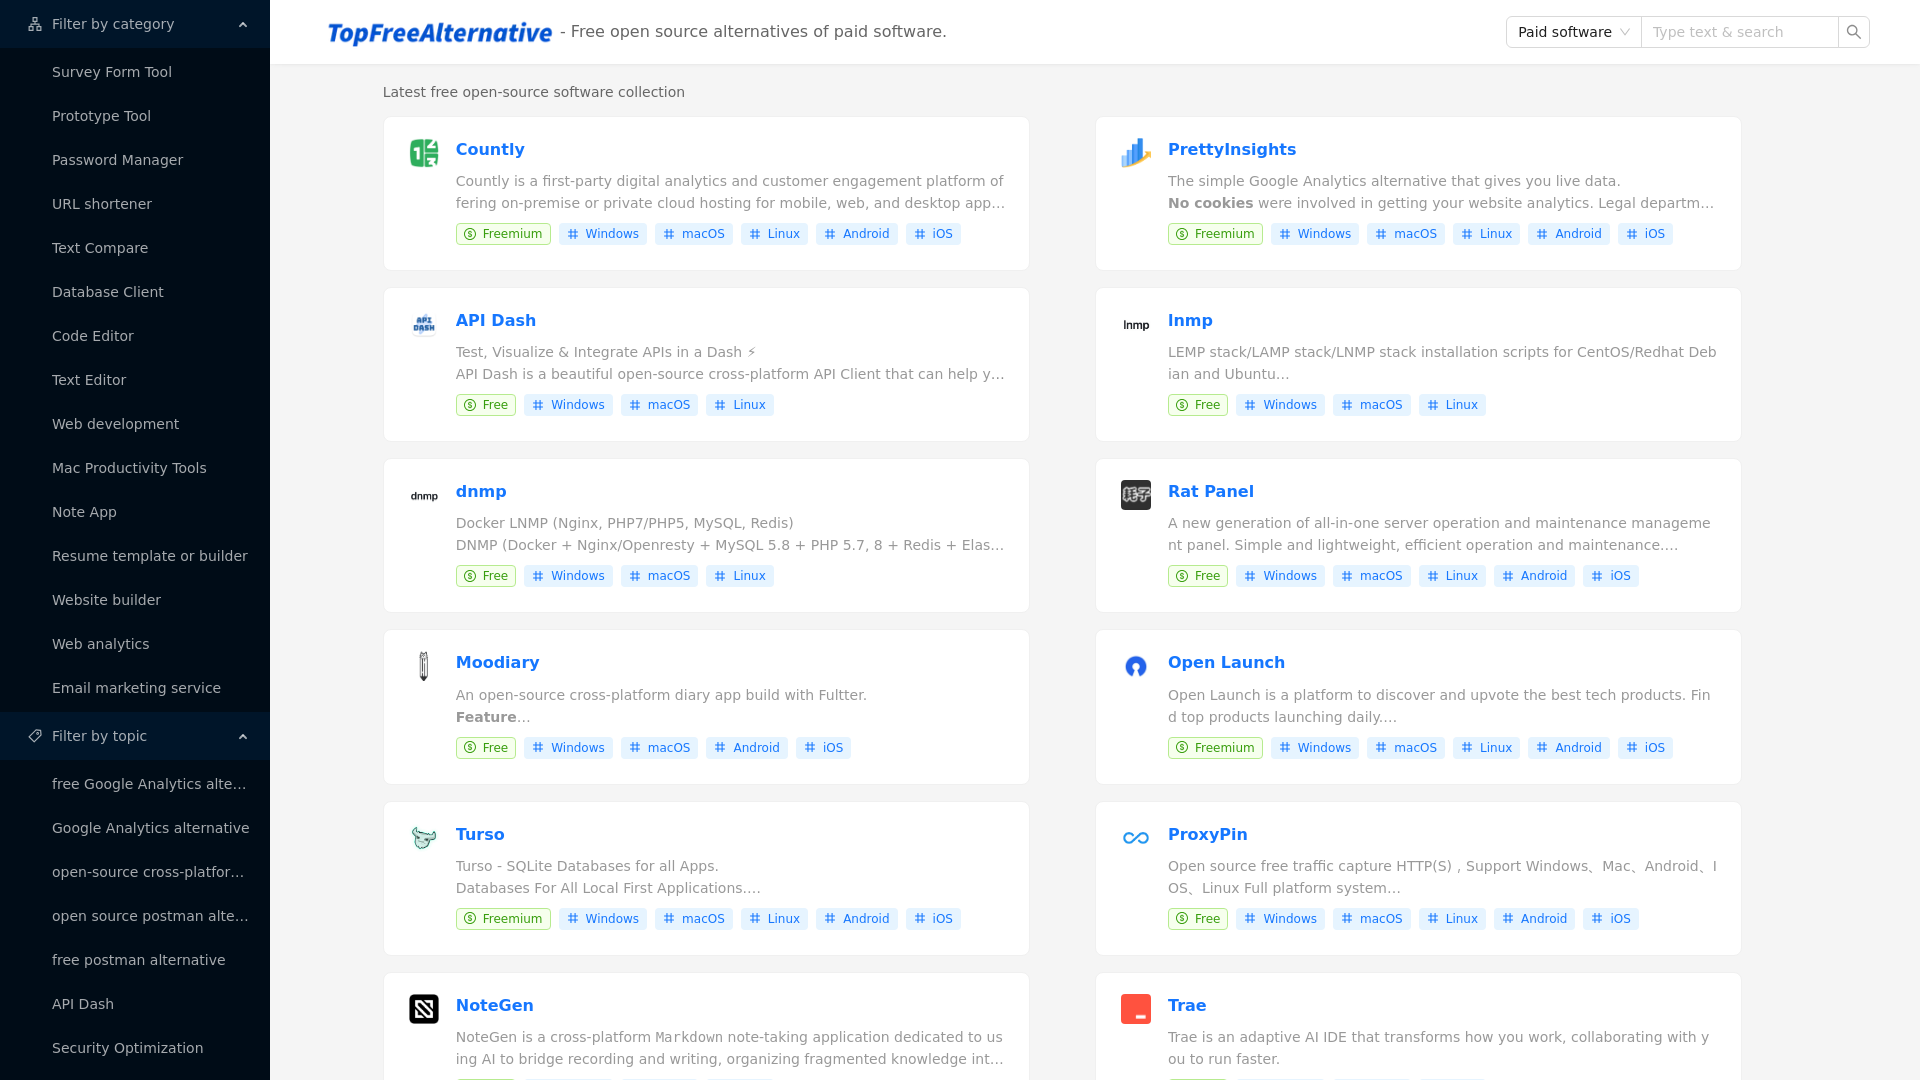Filter by open source postman alternative topic

coord(135,916)
